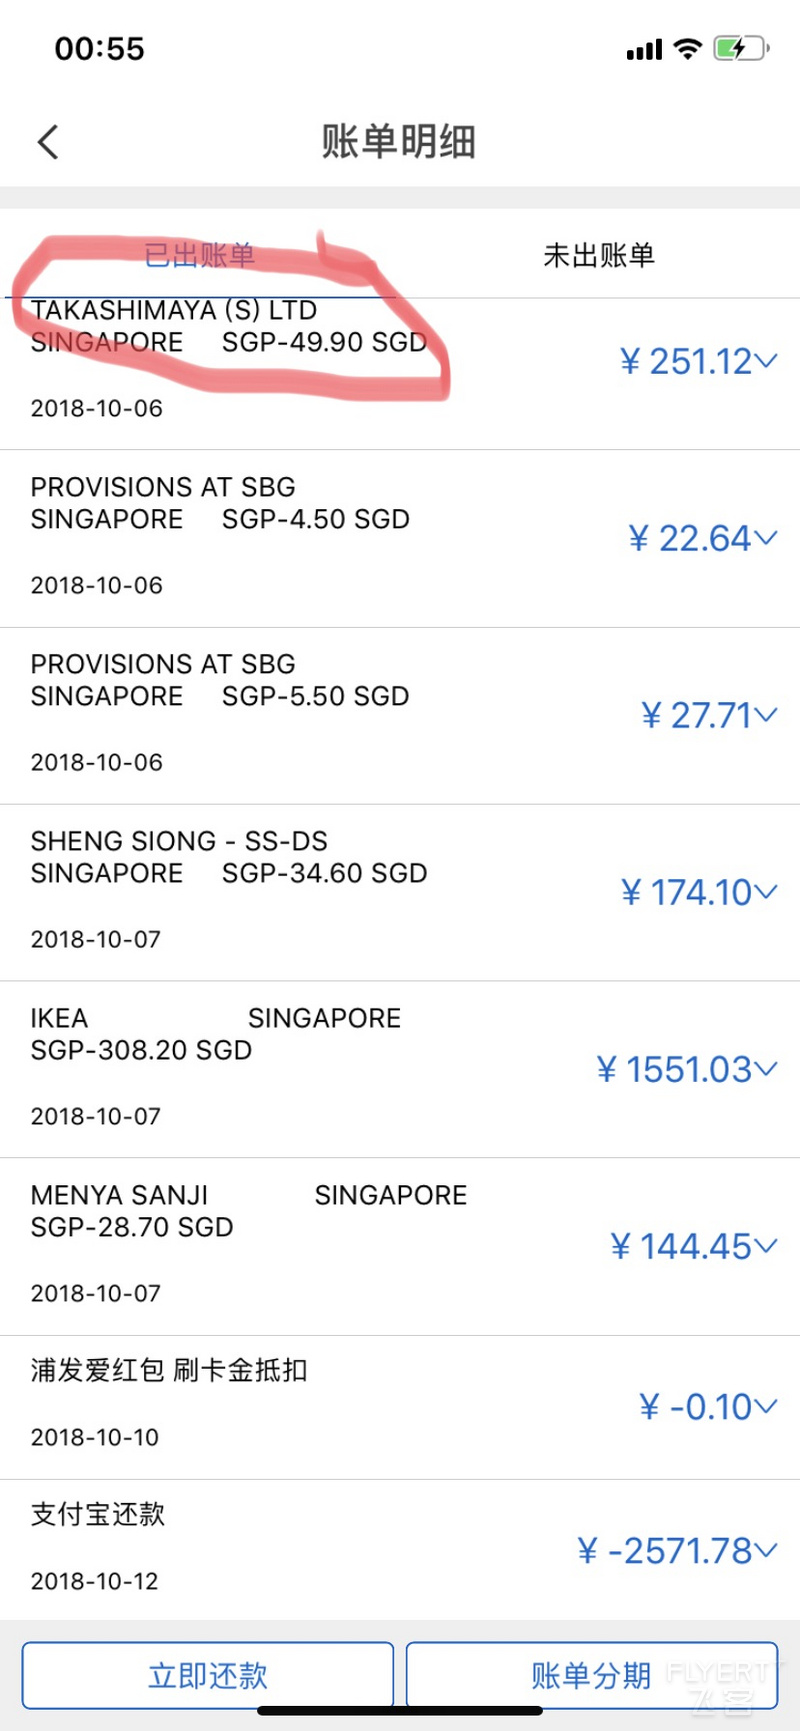Open the IKEA SINGAPORE transaction row
Viewport: 800px width, 1731px height.
click(x=400, y=1069)
